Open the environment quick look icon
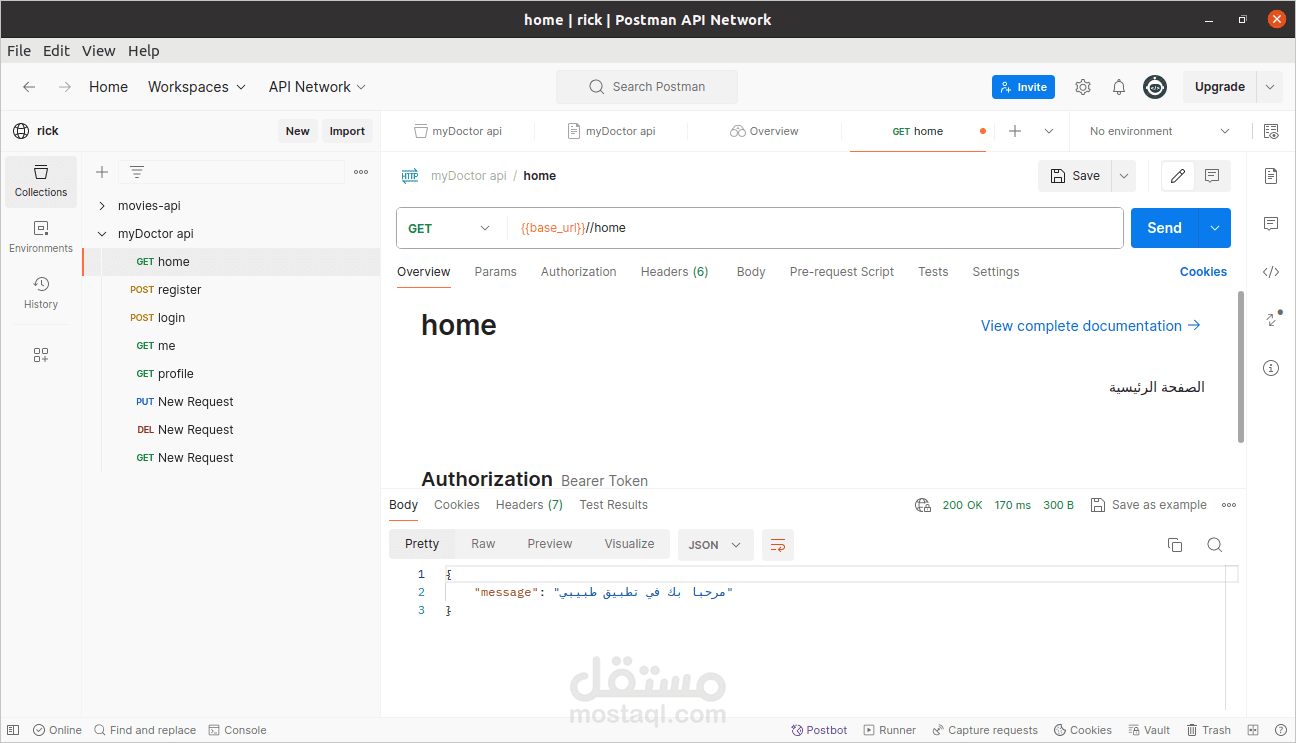 click(x=1271, y=131)
